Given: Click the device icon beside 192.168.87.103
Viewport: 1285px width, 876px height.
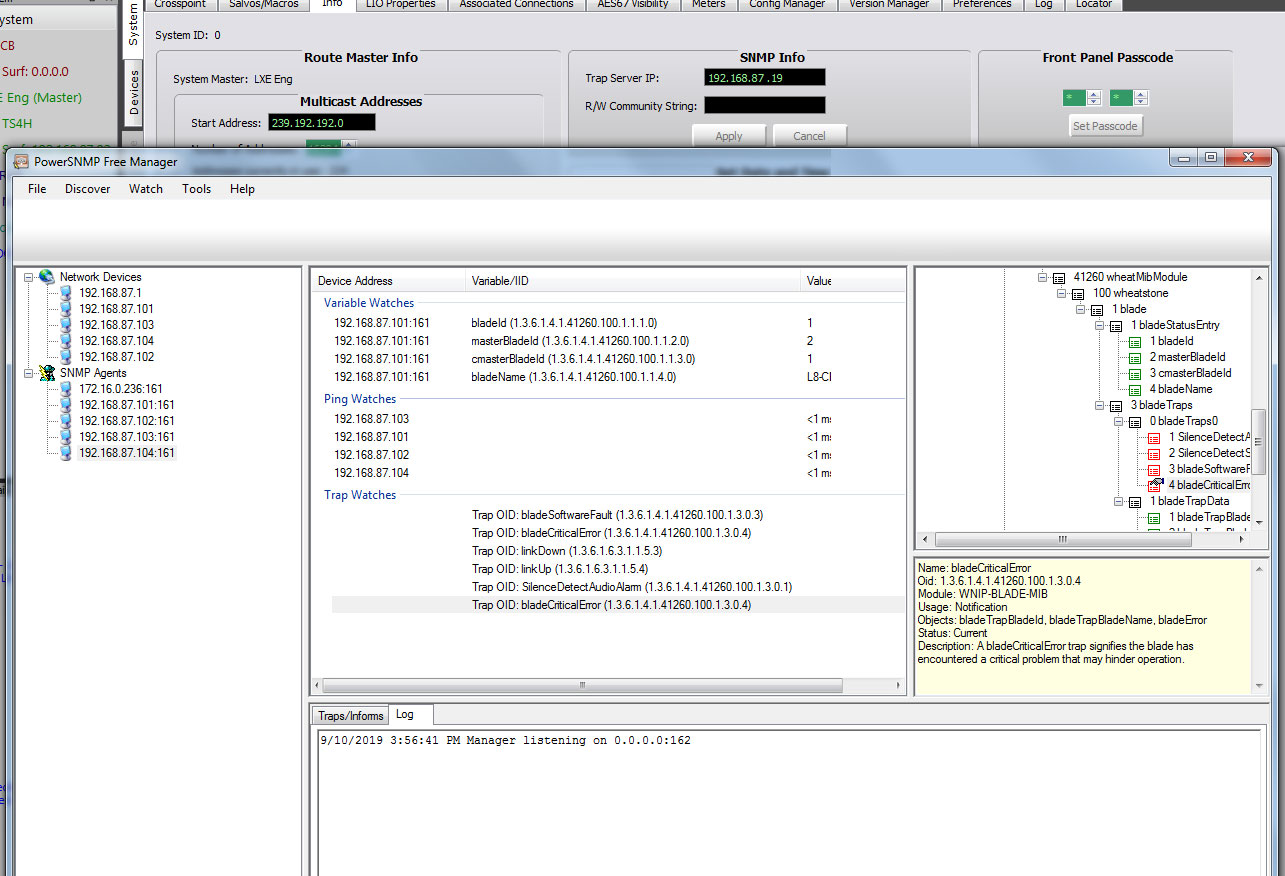Looking at the screenshot, I should pyautogui.click(x=66, y=325).
